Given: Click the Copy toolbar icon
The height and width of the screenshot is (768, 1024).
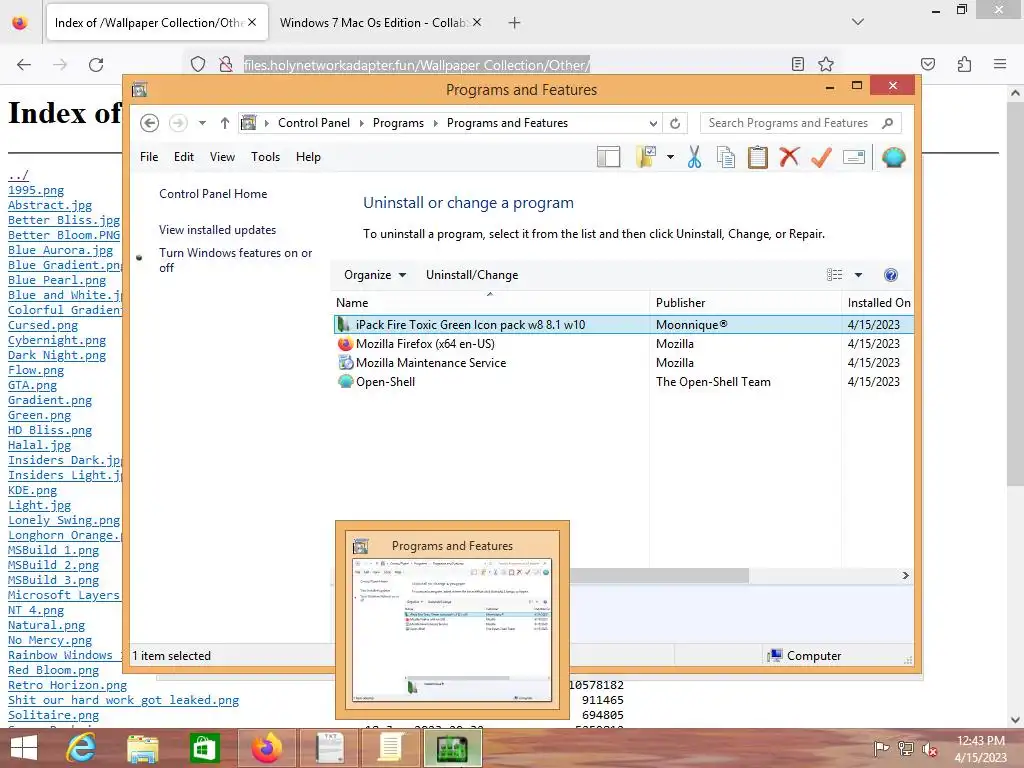Looking at the screenshot, I should (x=726, y=157).
